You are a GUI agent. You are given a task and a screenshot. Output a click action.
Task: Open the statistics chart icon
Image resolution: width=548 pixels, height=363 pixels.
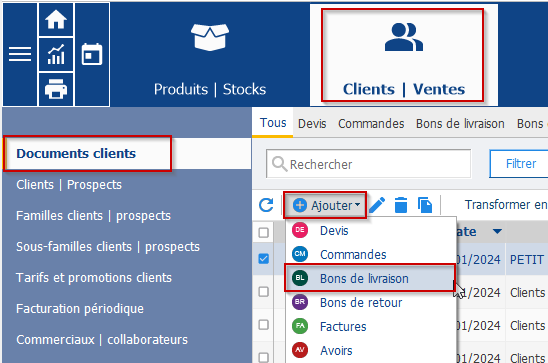pyautogui.click(x=56, y=55)
